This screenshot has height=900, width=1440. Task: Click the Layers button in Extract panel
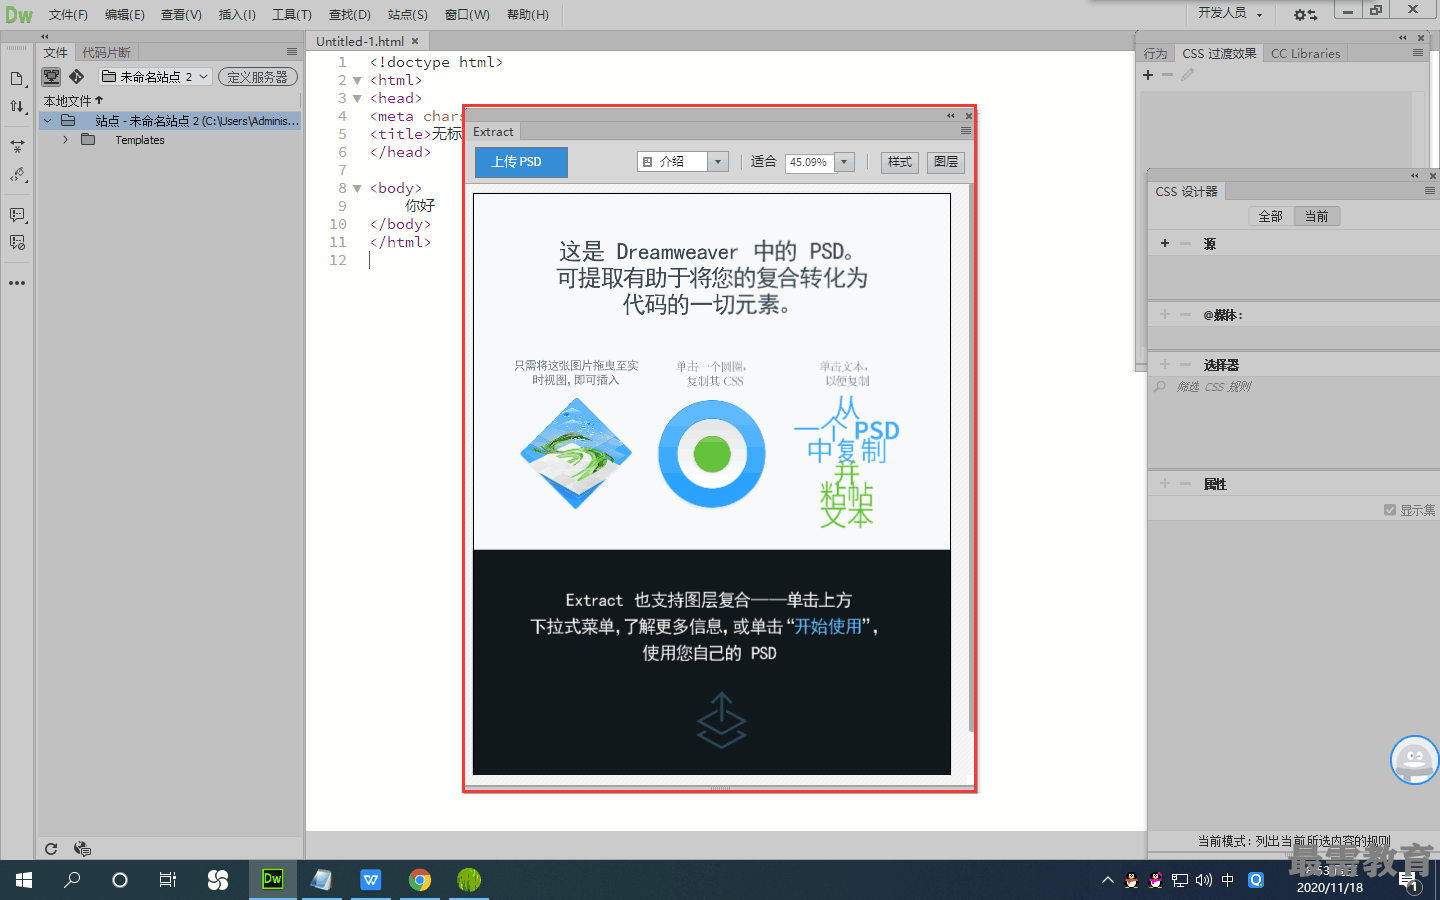pos(946,162)
